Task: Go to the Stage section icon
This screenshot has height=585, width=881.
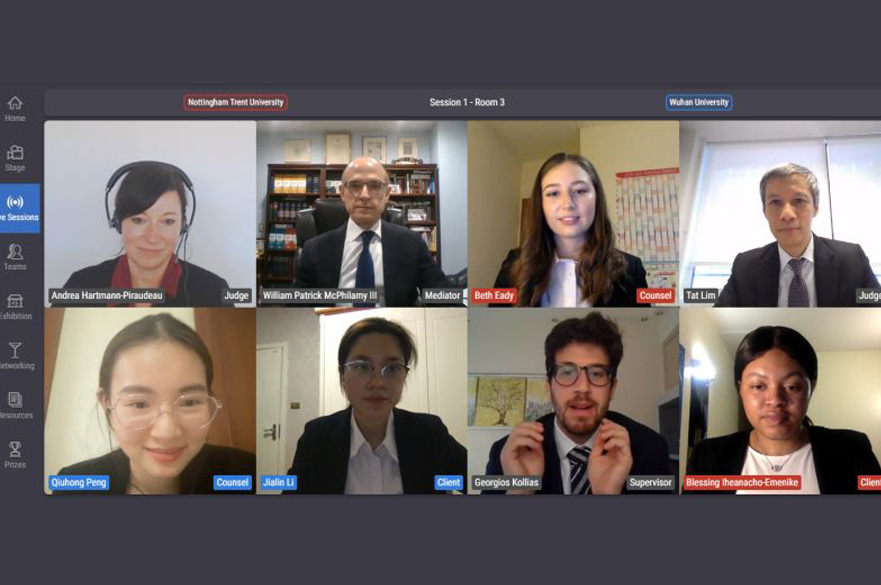Action: (x=15, y=152)
